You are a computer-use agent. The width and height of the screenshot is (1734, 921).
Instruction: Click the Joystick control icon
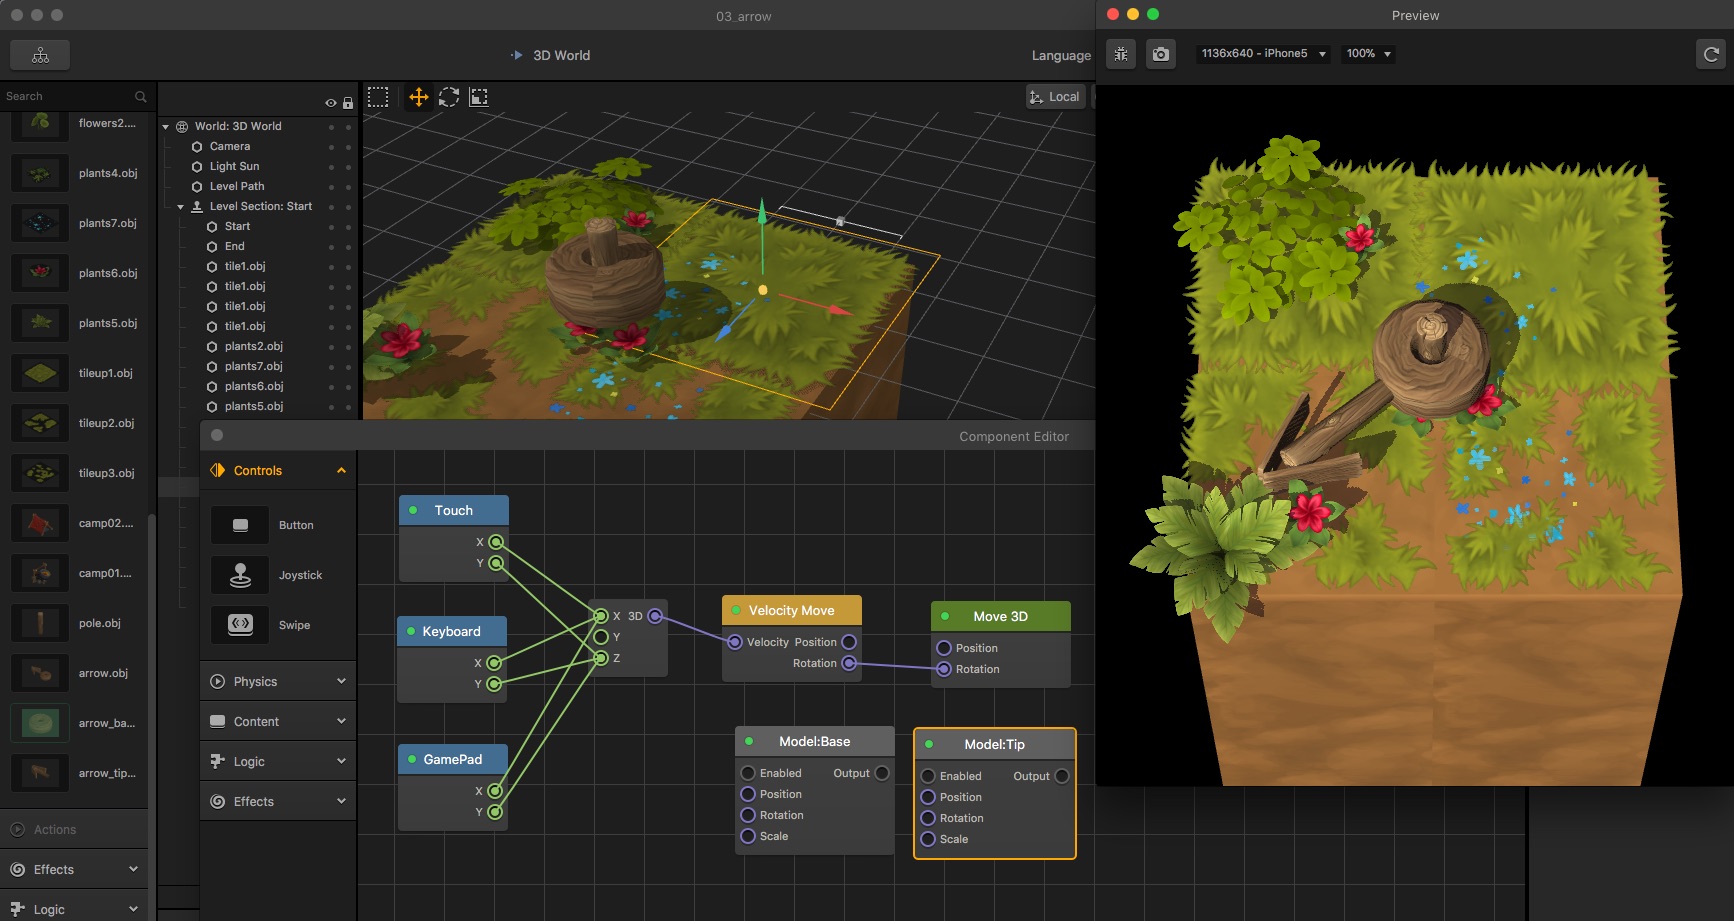click(x=240, y=575)
